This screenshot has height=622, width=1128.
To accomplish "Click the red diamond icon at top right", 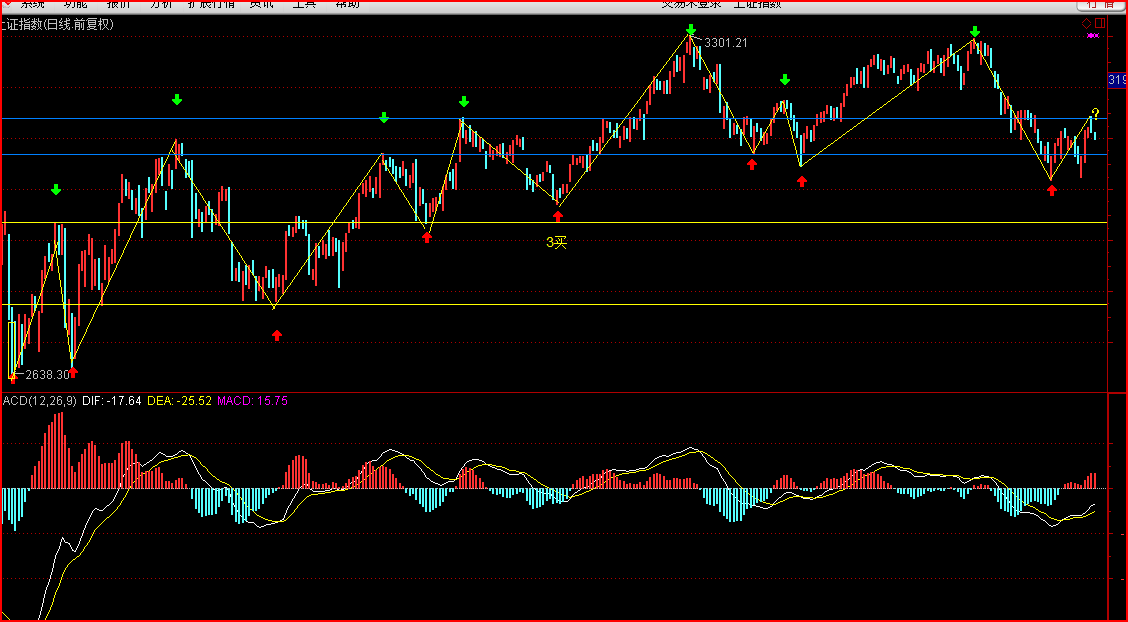I will click(1086, 23).
